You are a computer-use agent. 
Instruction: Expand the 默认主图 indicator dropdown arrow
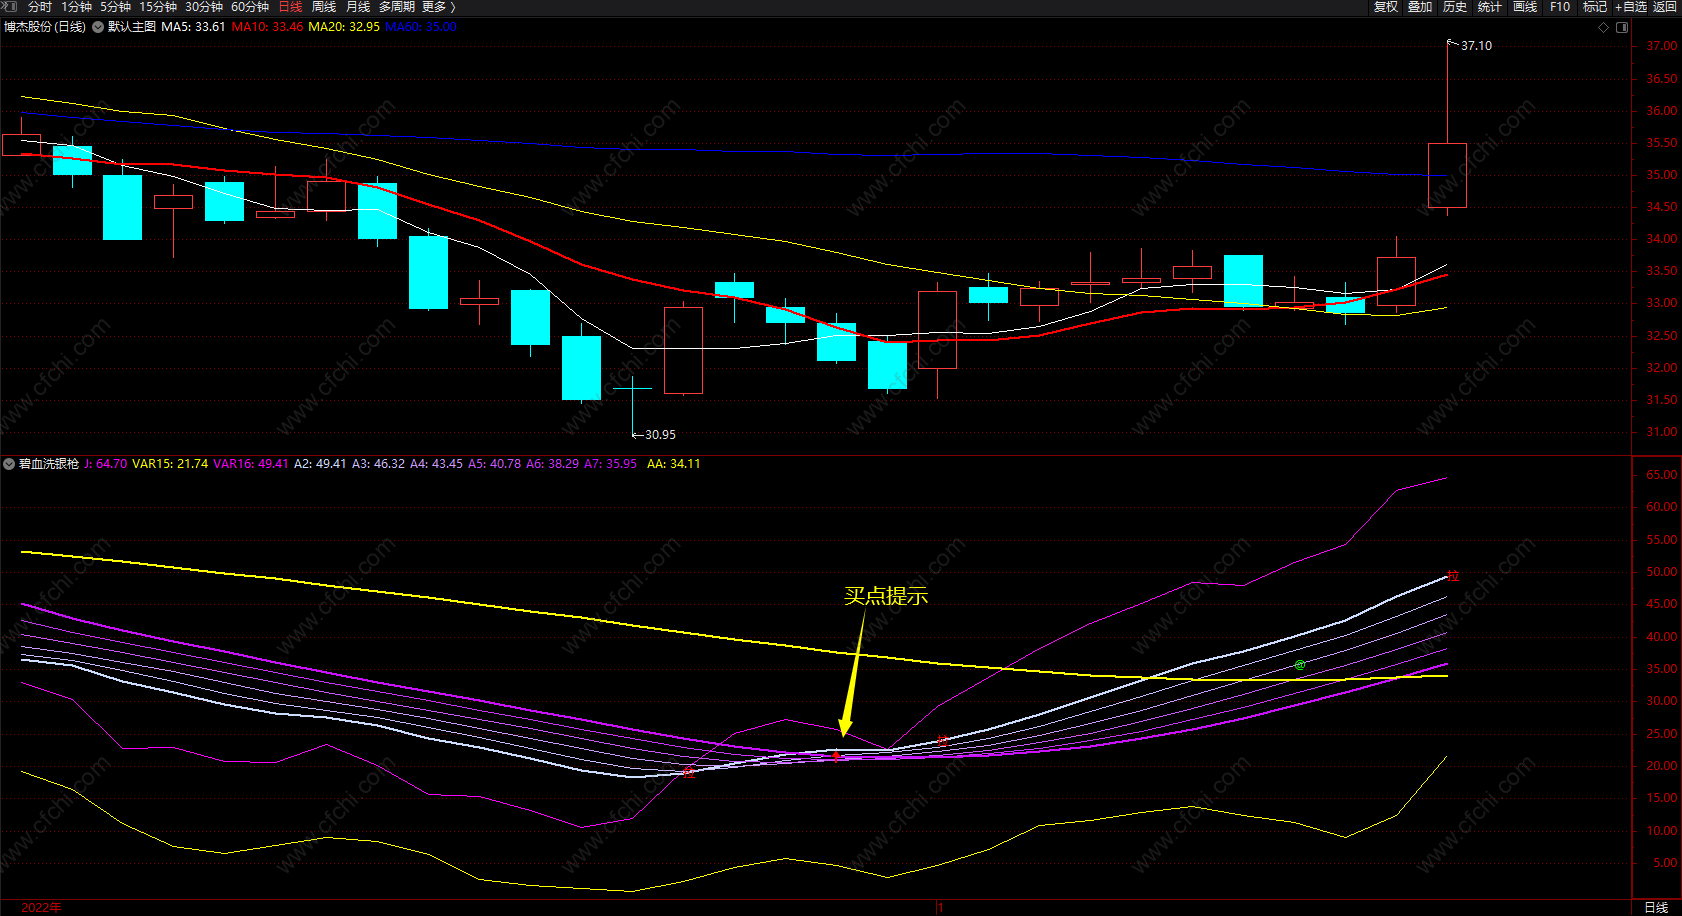pyautogui.click(x=98, y=27)
